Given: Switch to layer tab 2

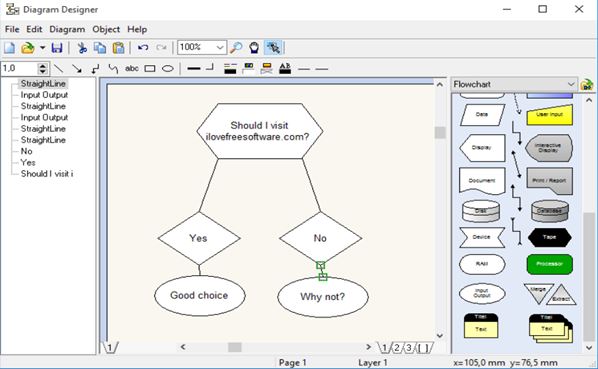Looking at the screenshot, I should pyautogui.click(x=397, y=348).
